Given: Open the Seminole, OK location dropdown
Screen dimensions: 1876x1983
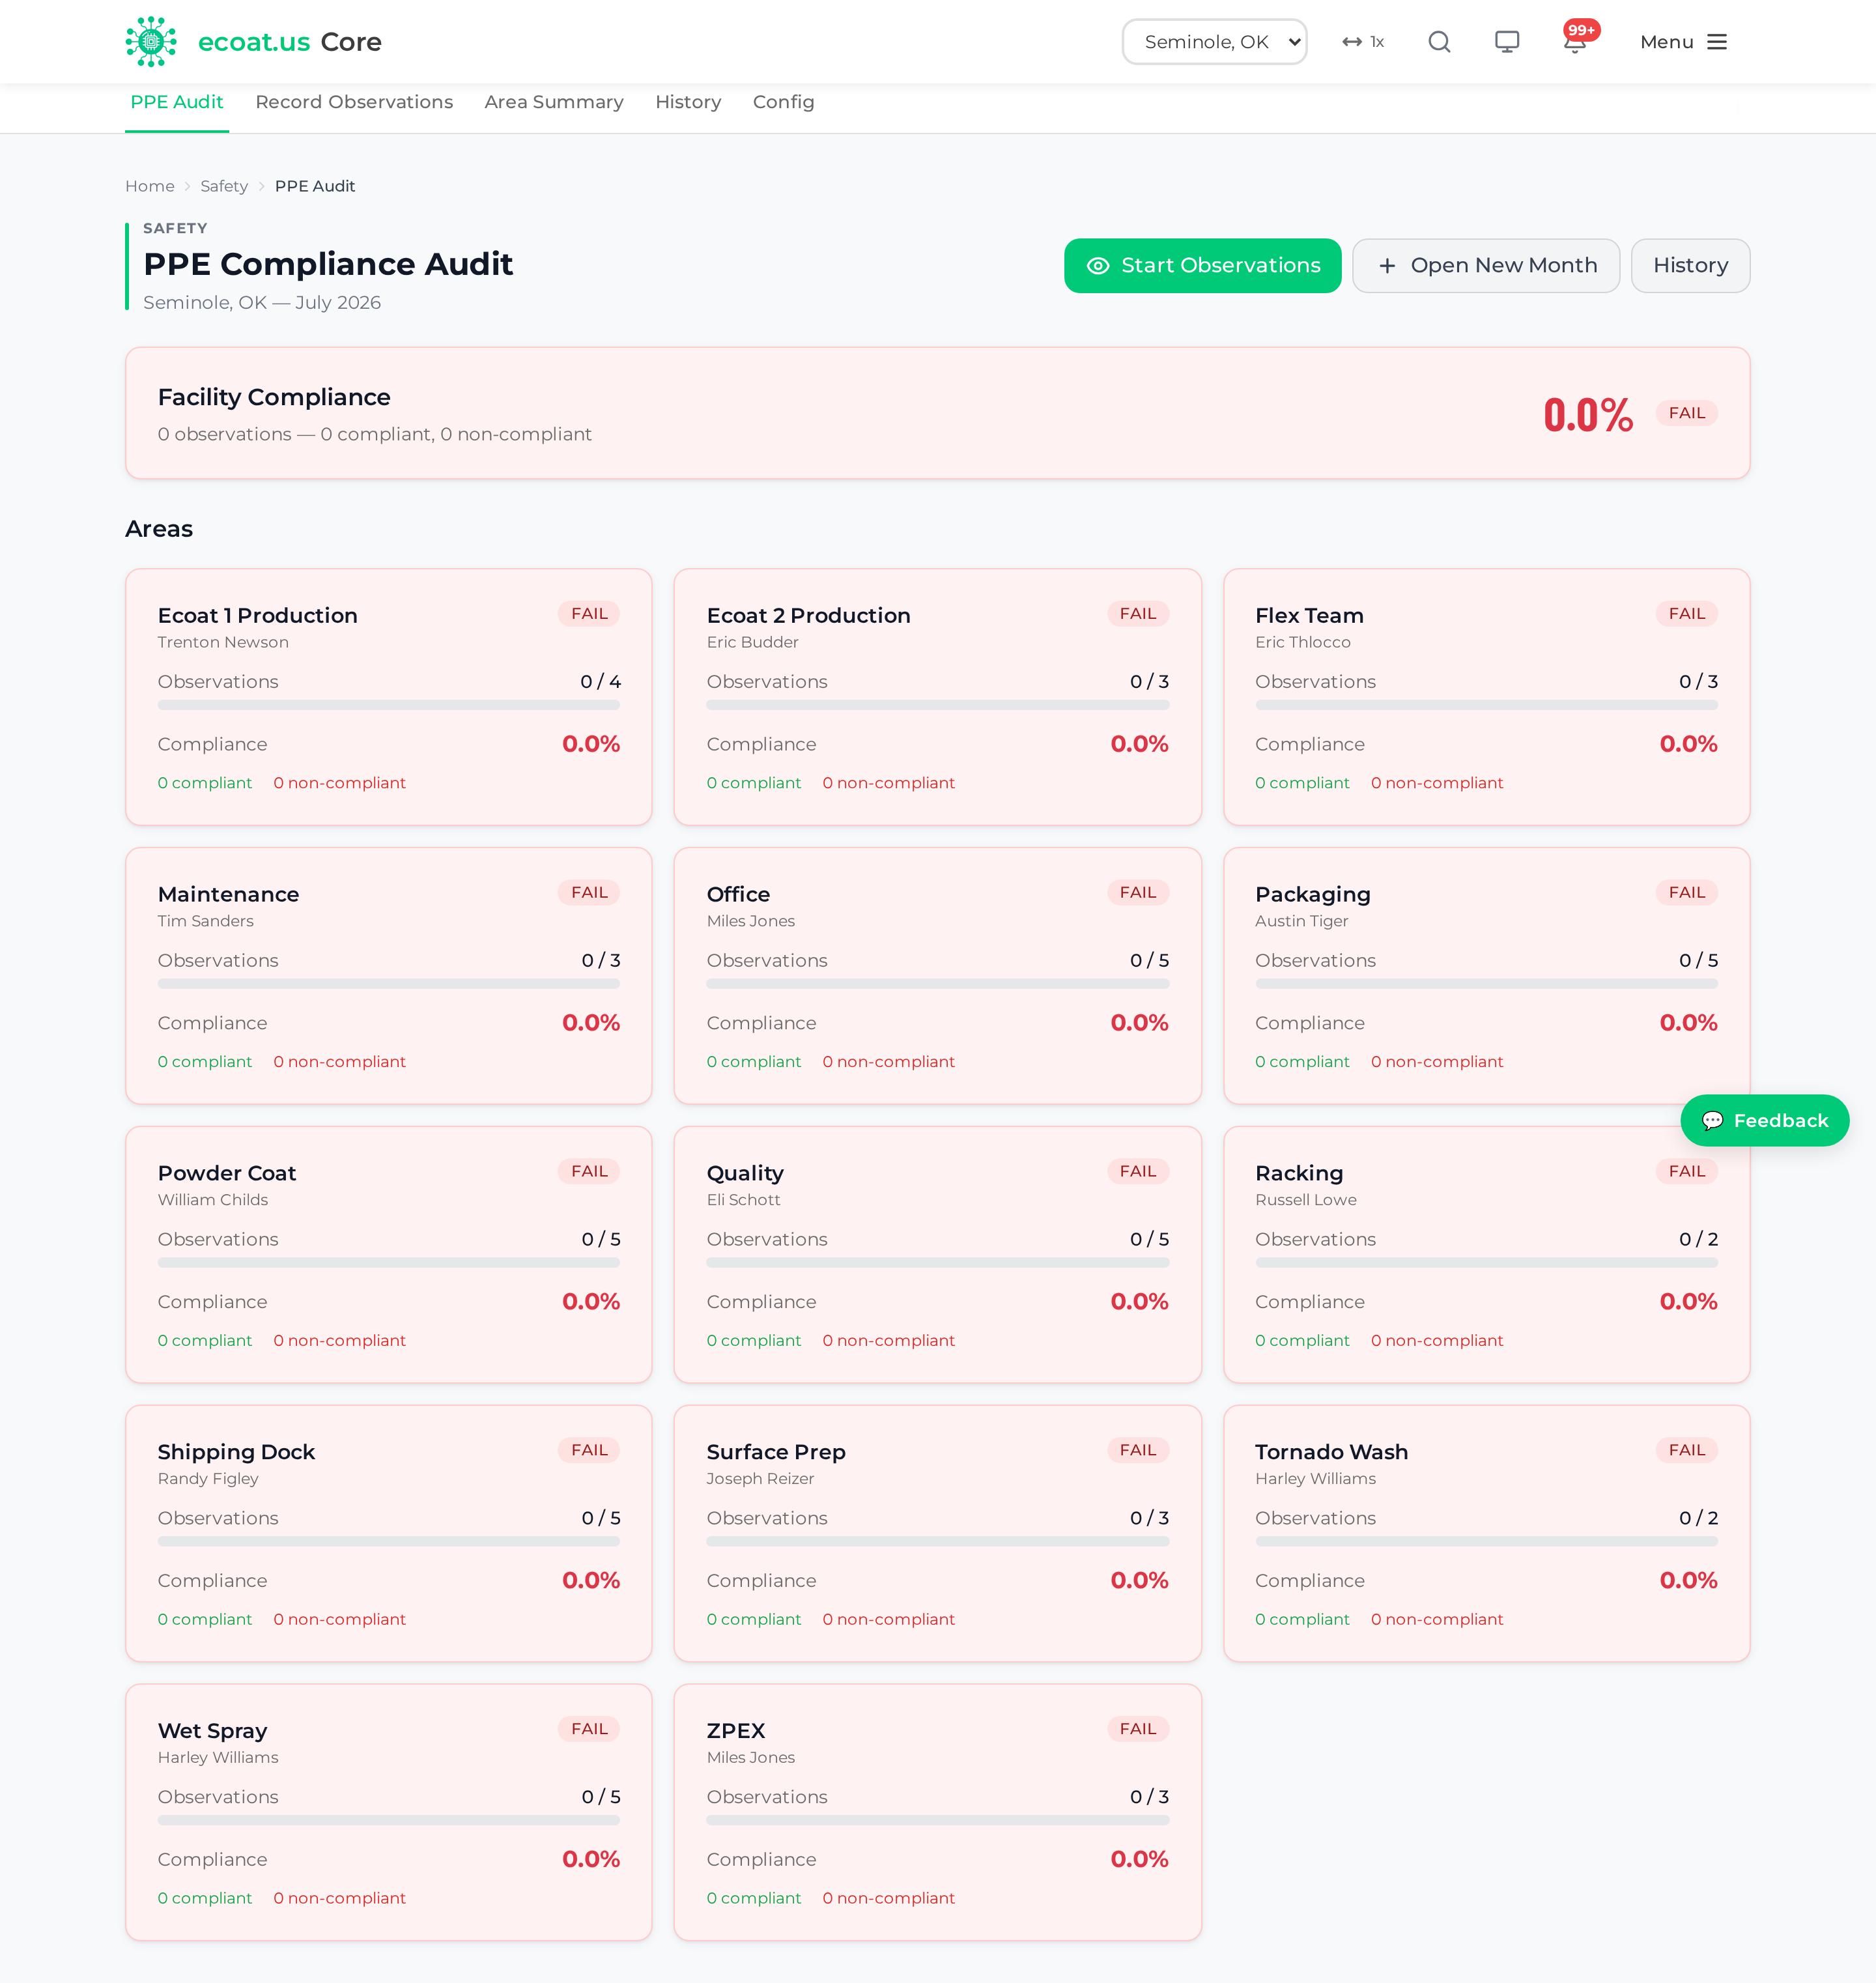Looking at the screenshot, I should click(1214, 42).
